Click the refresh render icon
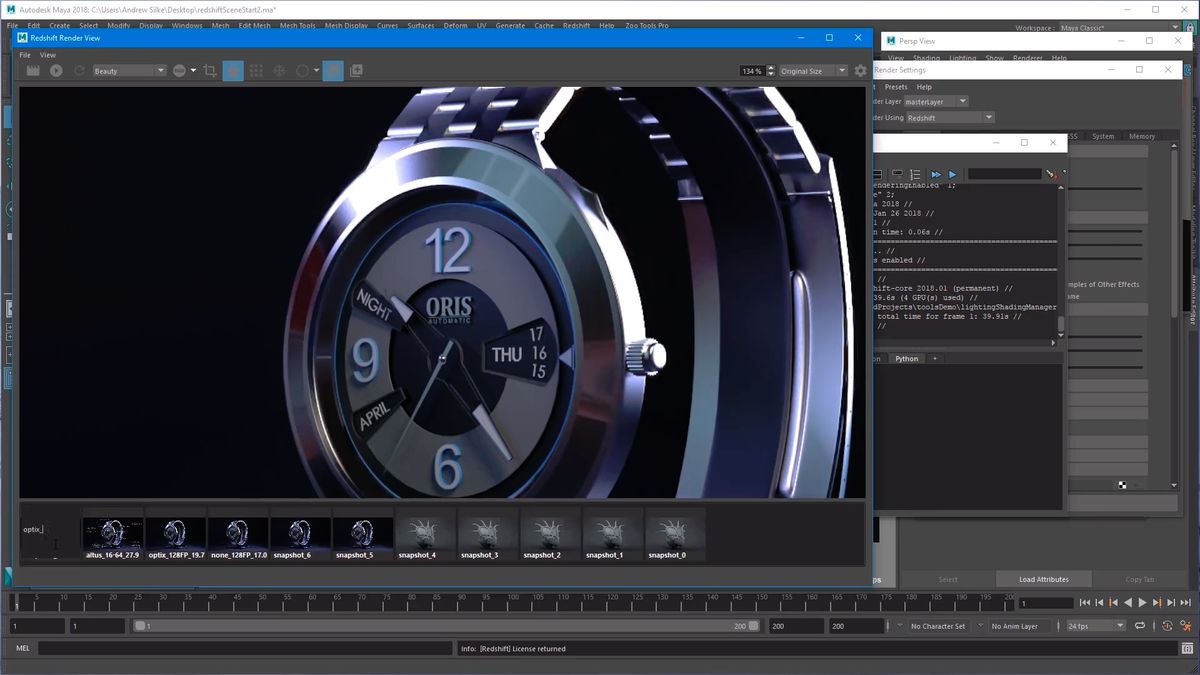 [79, 71]
